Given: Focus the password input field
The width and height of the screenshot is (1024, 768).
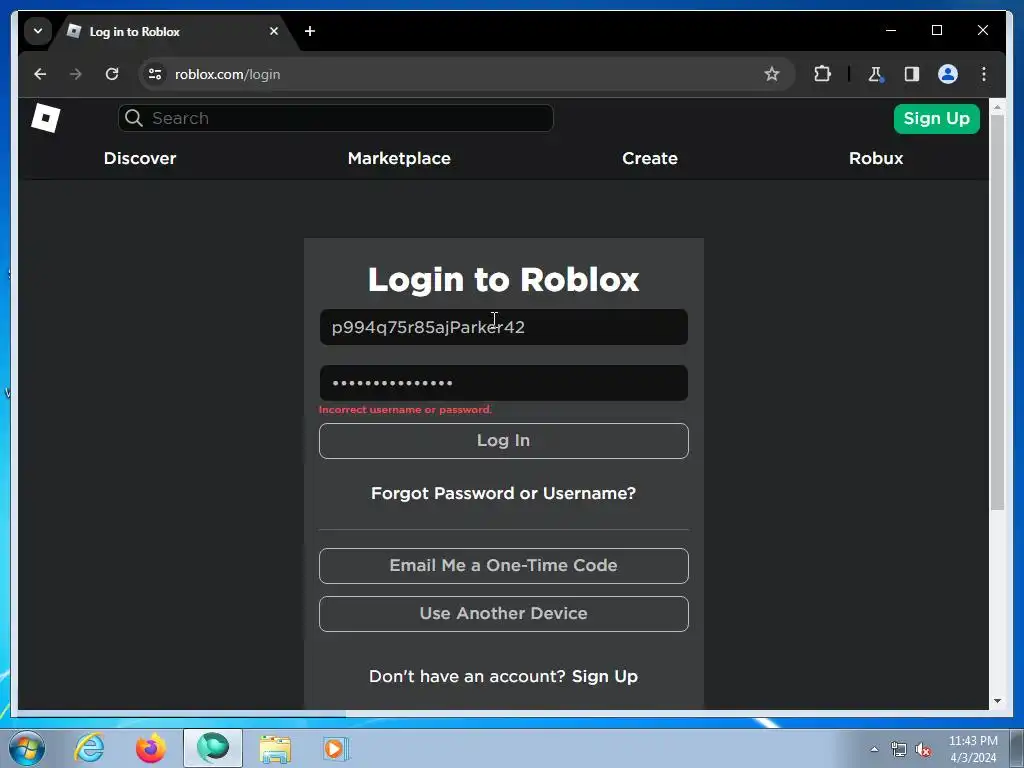Looking at the screenshot, I should pyautogui.click(x=504, y=383).
